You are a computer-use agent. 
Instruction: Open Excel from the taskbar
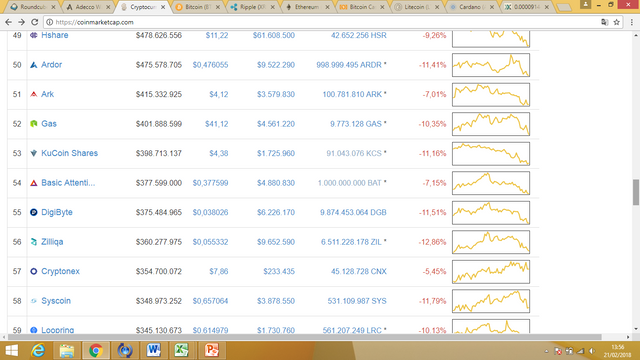click(x=182, y=351)
